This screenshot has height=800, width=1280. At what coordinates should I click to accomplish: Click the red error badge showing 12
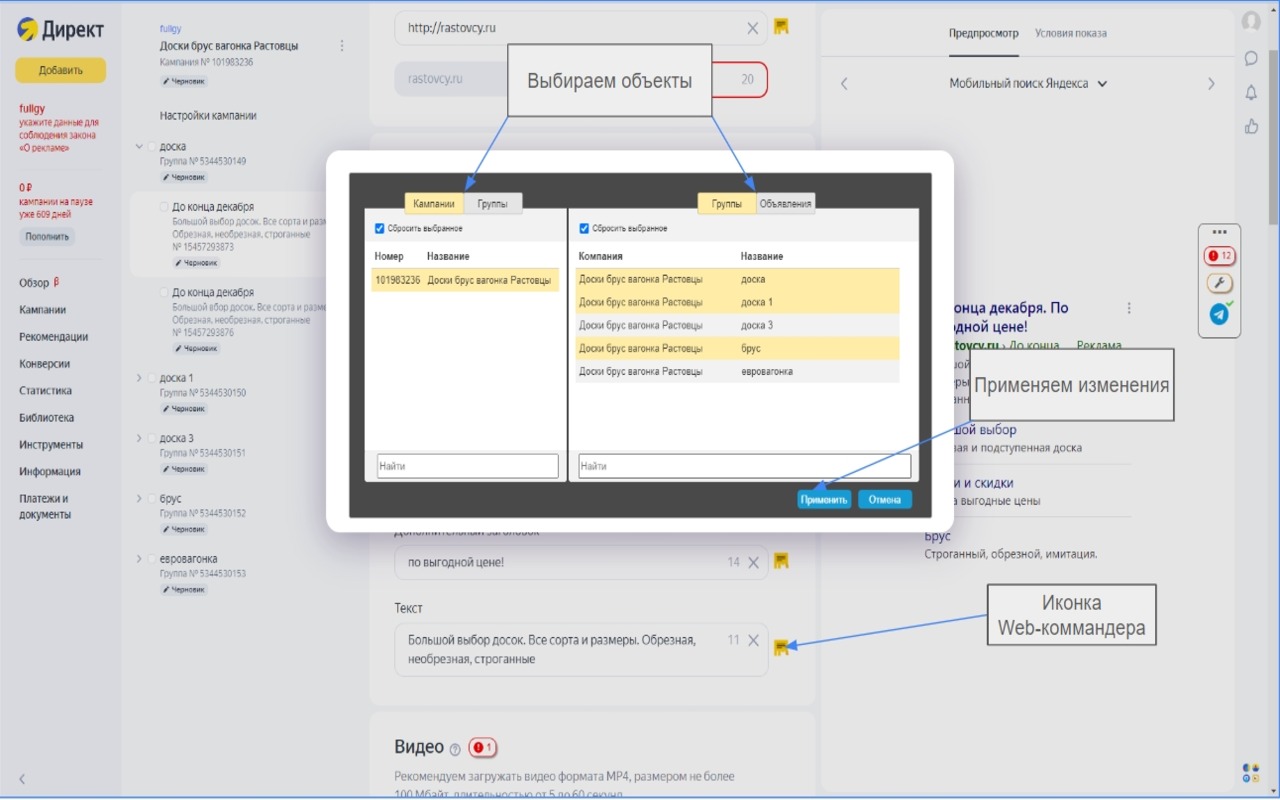1219,256
